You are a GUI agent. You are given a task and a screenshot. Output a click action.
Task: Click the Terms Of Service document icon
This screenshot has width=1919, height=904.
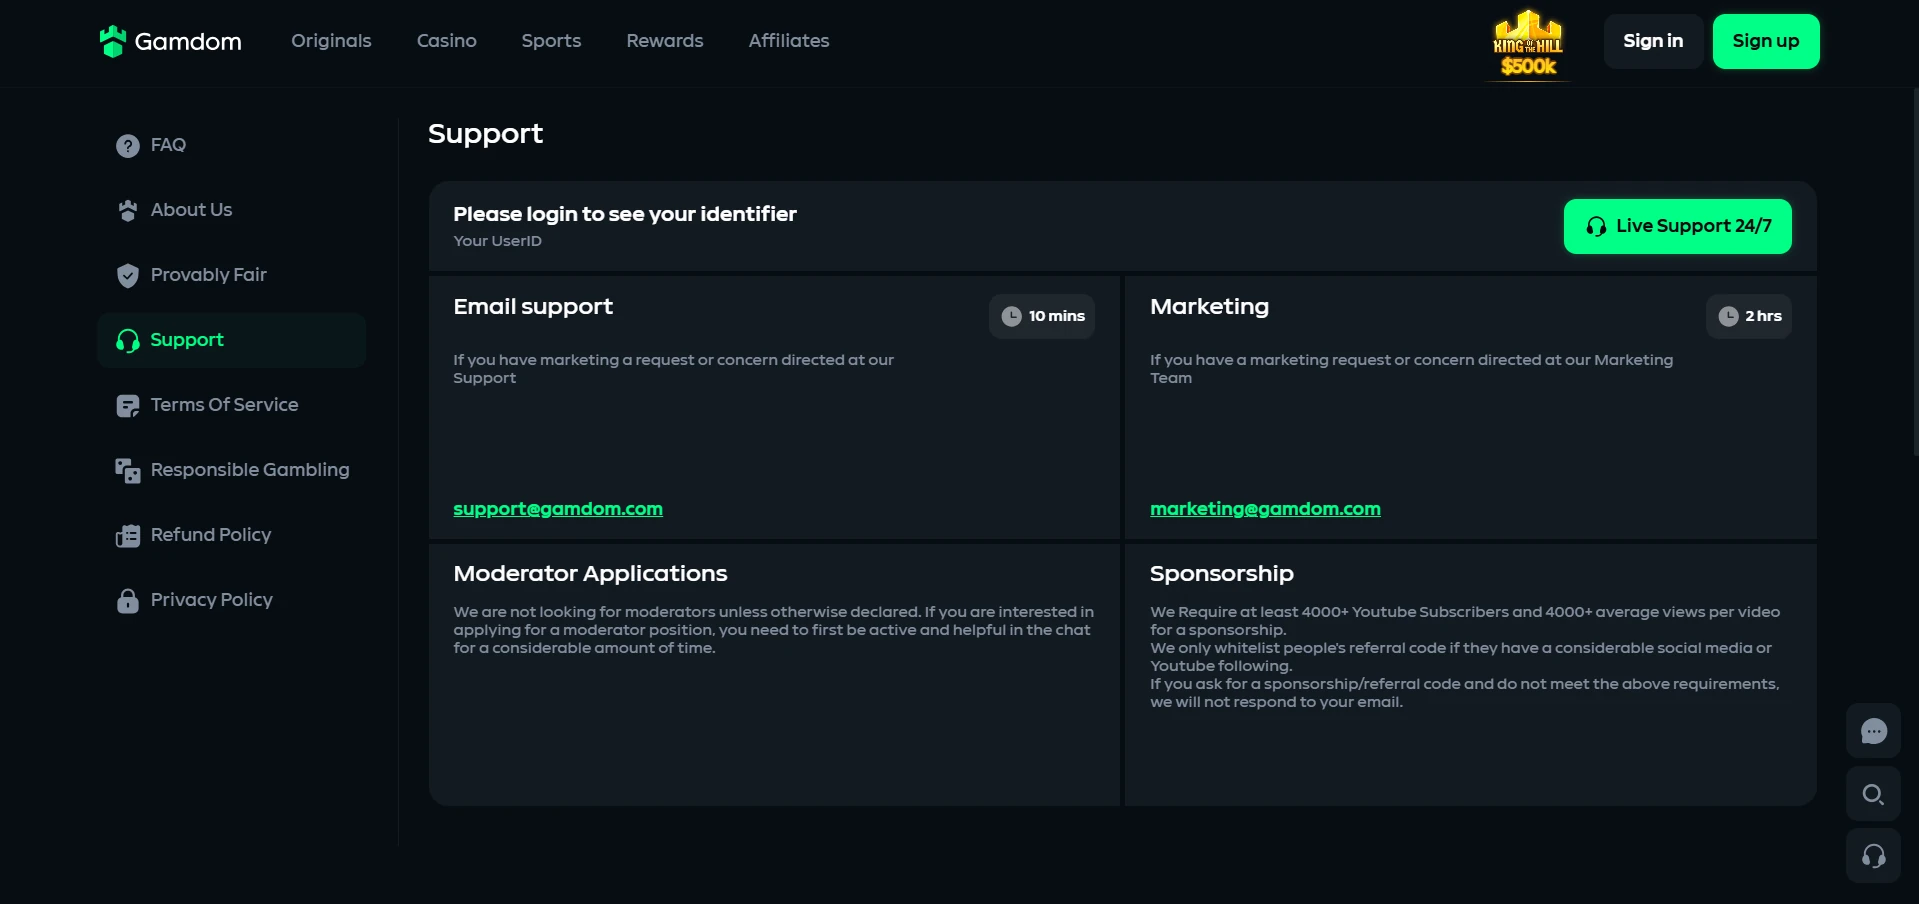[x=128, y=406]
